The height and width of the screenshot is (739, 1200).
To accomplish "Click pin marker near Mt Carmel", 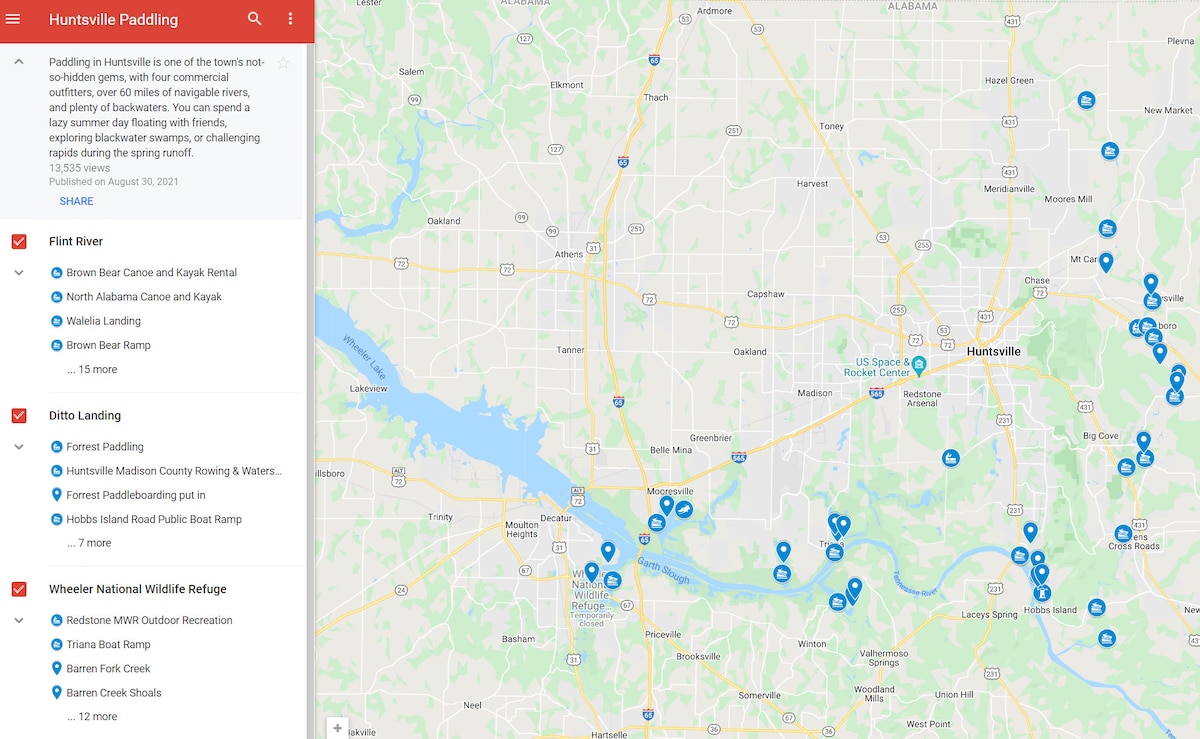I will pos(1106,262).
